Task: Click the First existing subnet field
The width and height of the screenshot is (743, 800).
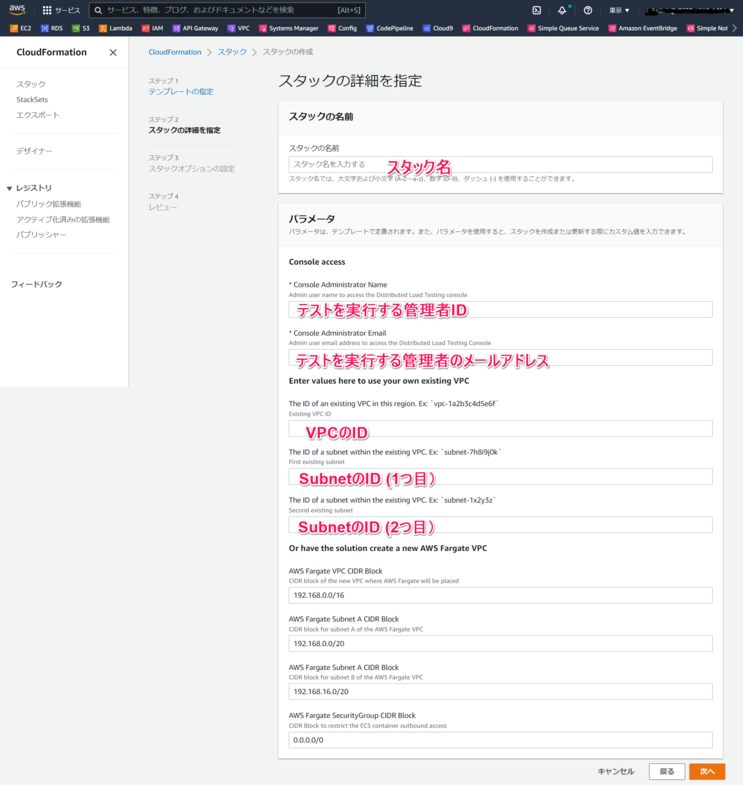Action: (x=500, y=477)
